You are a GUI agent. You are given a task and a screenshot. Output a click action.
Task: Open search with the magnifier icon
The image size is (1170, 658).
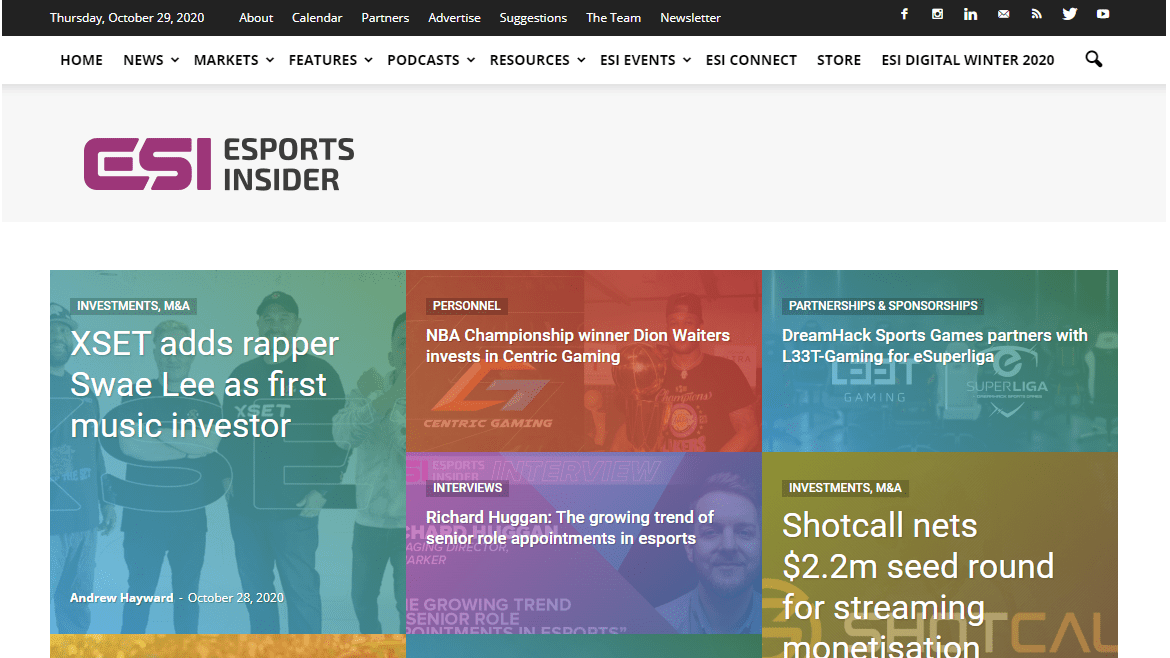pos(1093,60)
